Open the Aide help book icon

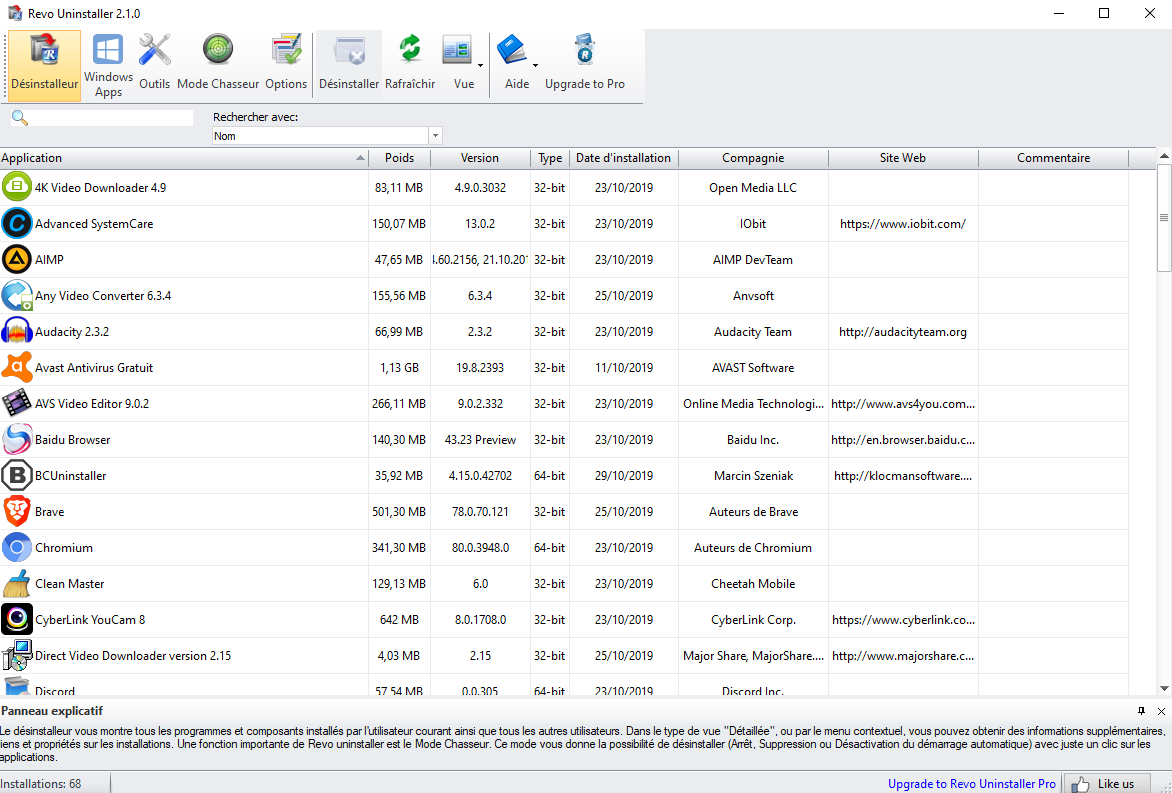[x=512, y=51]
